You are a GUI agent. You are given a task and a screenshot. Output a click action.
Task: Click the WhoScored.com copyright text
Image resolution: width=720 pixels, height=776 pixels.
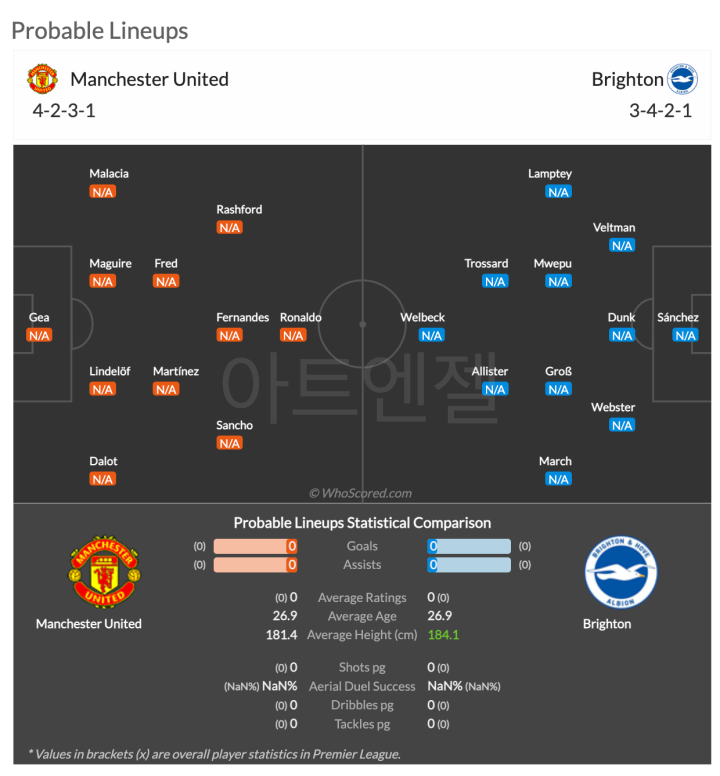(360, 493)
